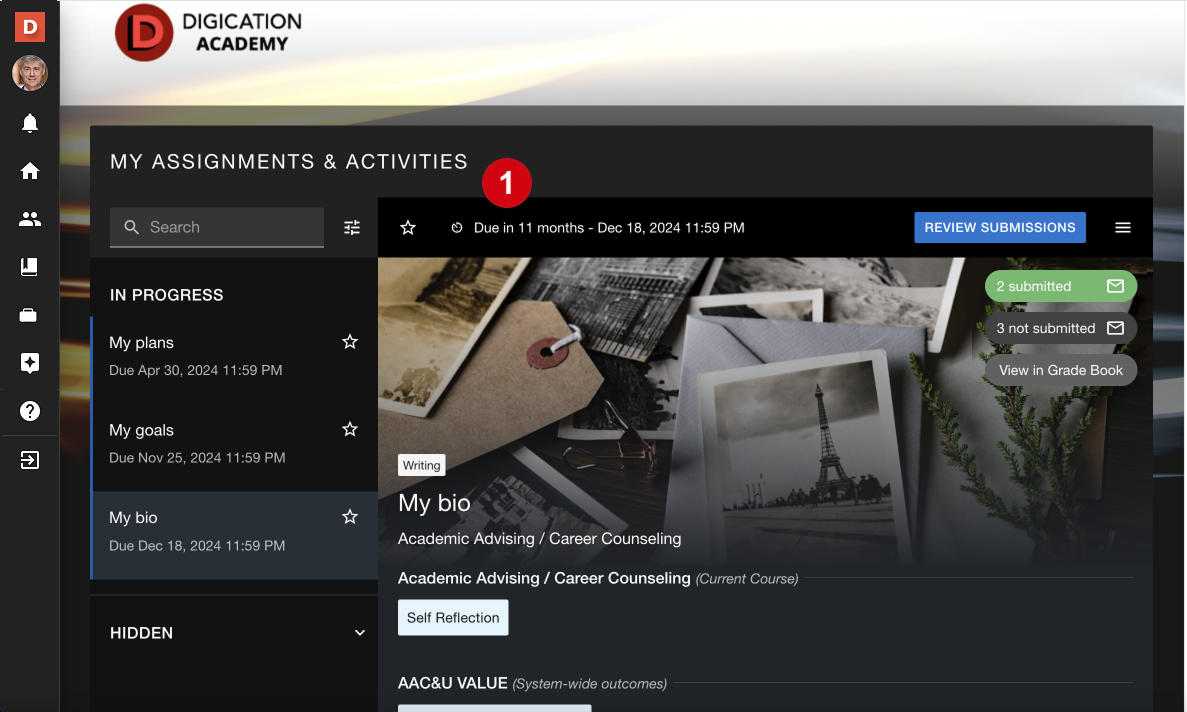Toggle the star in the assignment detail header
The height and width of the screenshot is (712, 1187).
point(408,228)
